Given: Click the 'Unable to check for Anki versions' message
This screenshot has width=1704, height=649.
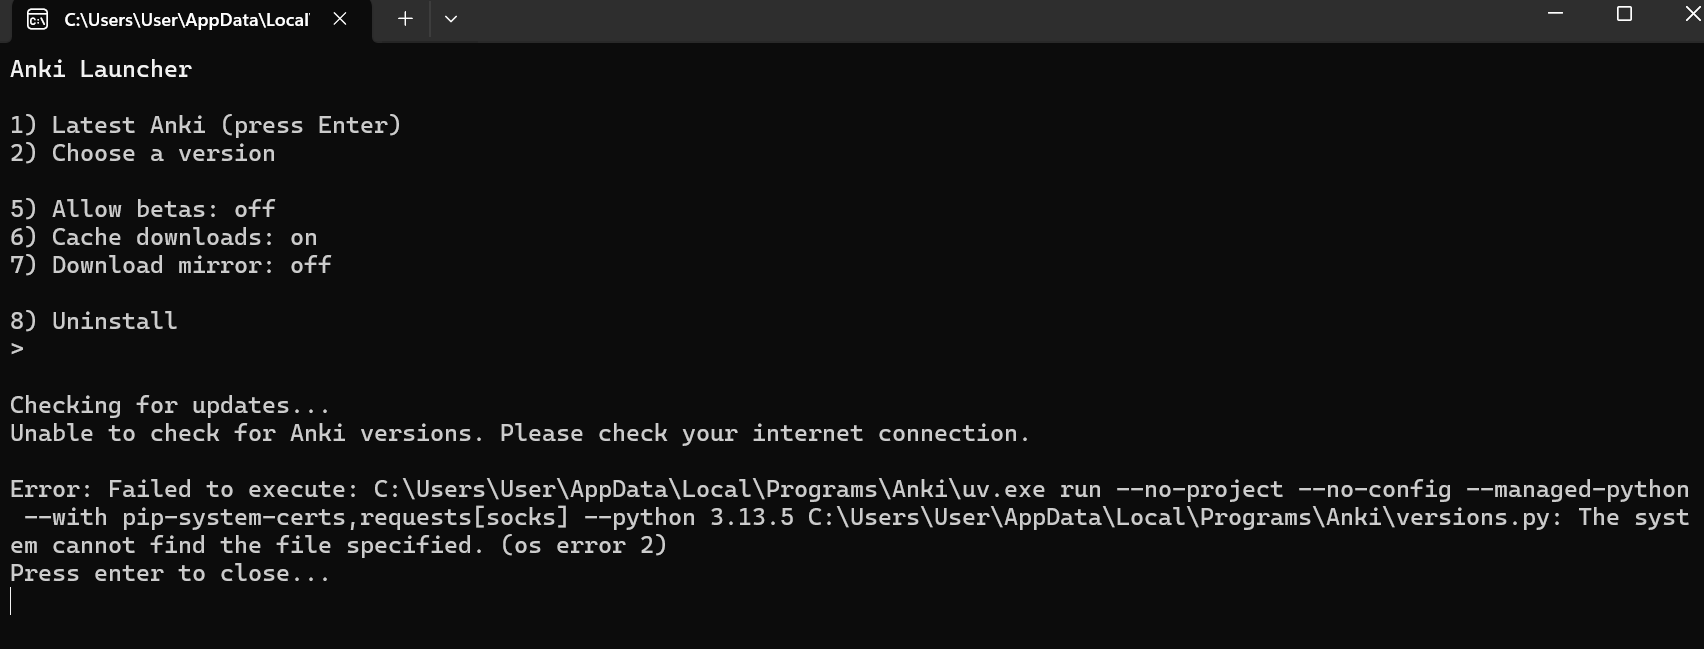Looking at the screenshot, I should click(247, 433).
